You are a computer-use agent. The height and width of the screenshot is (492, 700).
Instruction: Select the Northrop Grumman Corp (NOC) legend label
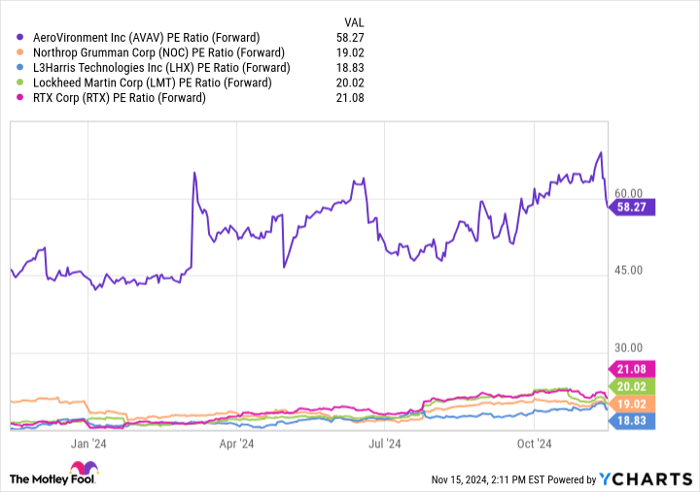[159, 53]
